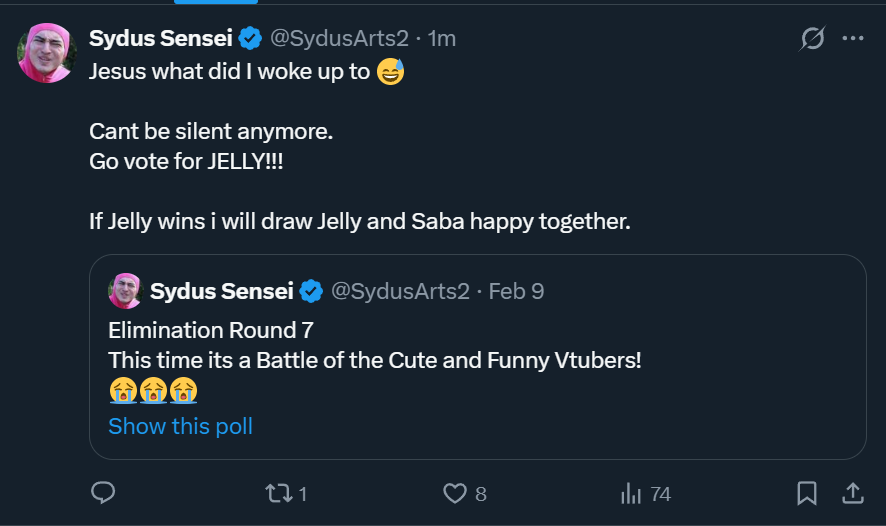
Task: Open the three-dot more options menu
Action: 853,39
